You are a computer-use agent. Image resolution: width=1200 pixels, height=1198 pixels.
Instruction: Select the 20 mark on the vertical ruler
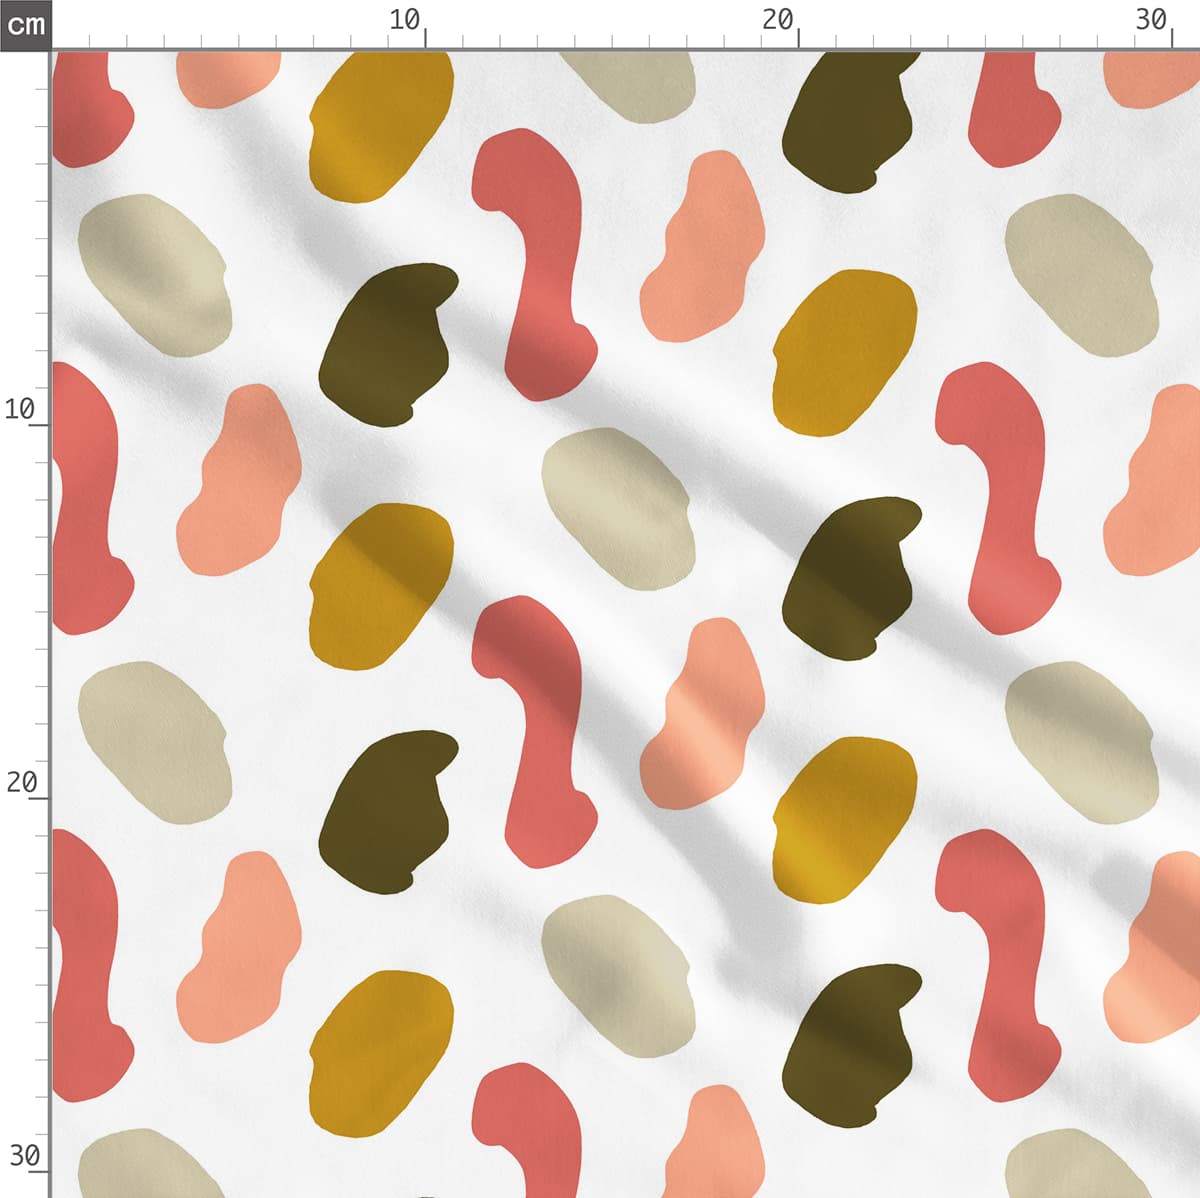(21, 782)
